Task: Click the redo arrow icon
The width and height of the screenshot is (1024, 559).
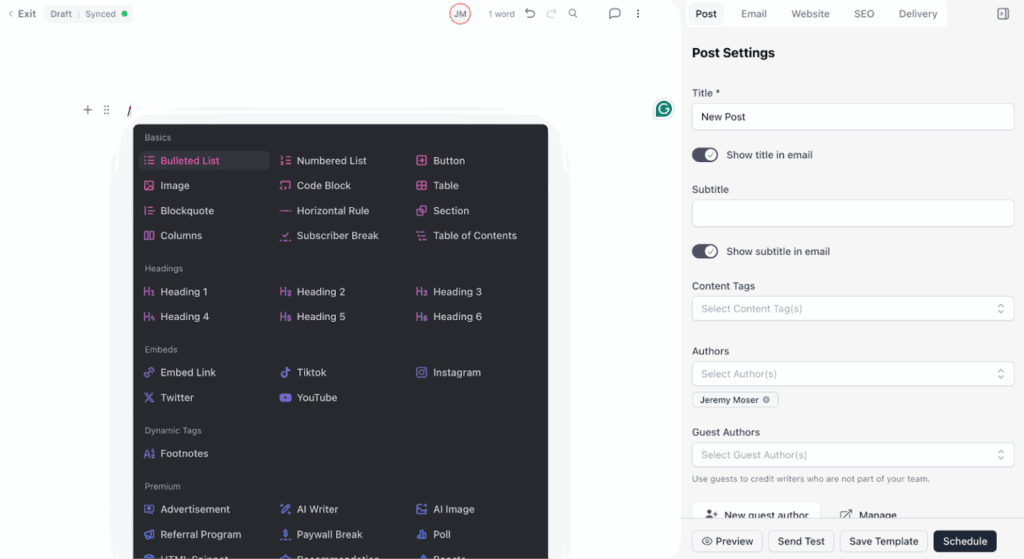Action: [551, 14]
